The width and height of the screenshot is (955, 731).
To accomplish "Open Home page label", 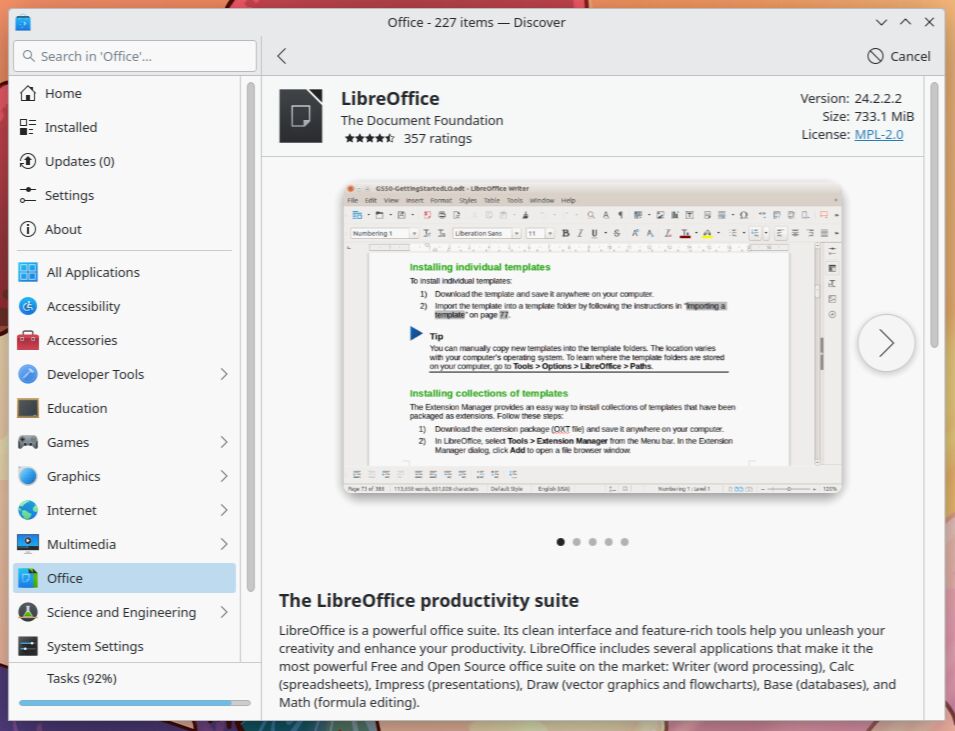I will point(63,93).
